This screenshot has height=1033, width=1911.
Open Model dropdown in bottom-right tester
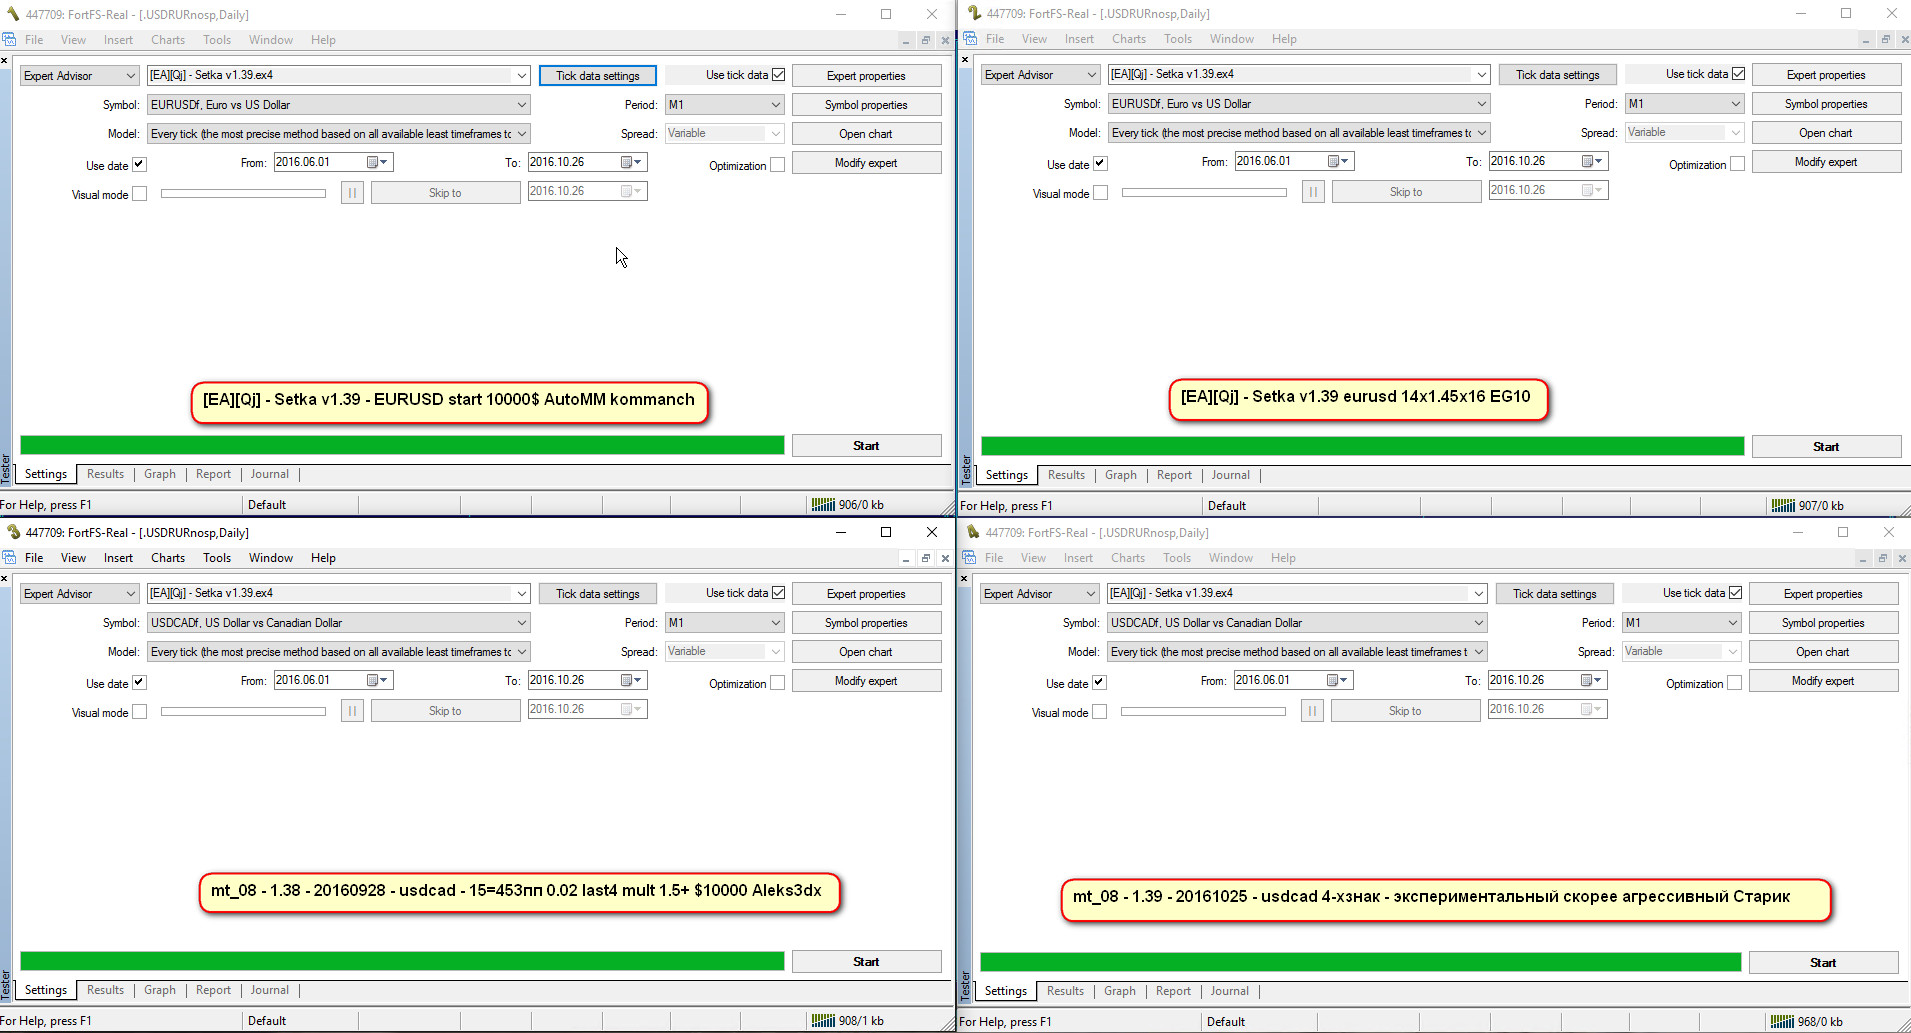click(x=1298, y=652)
